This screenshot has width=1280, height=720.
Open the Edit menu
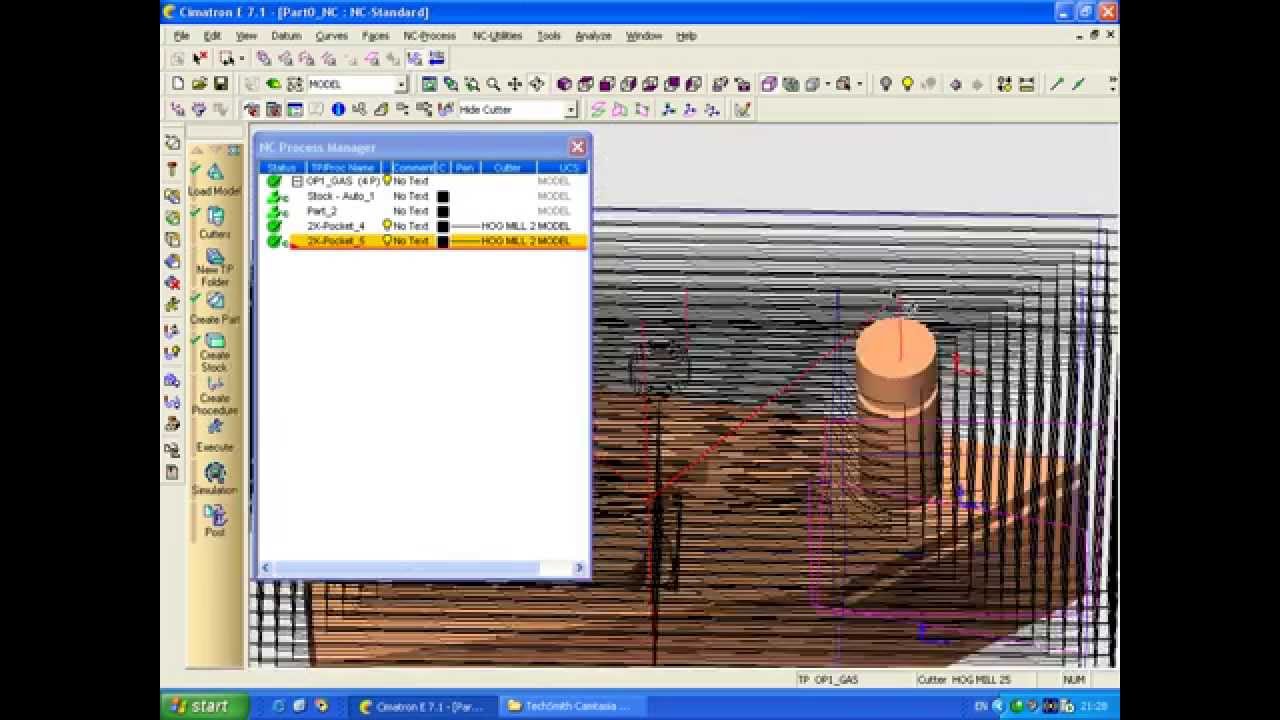pos(212,36)
